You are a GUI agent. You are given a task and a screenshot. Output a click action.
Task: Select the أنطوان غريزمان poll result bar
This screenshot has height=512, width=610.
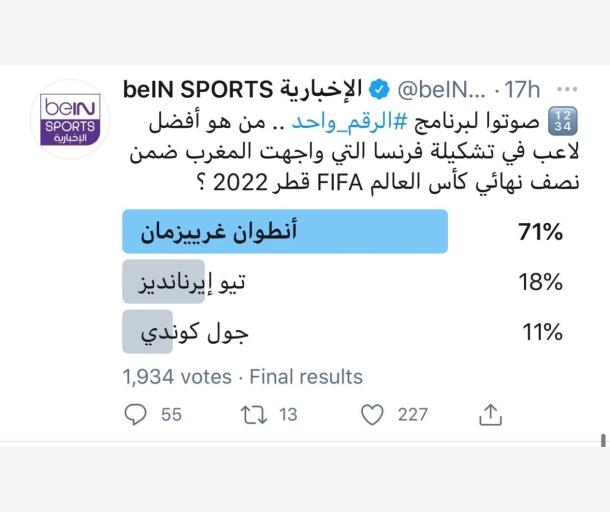coord(285,233)
